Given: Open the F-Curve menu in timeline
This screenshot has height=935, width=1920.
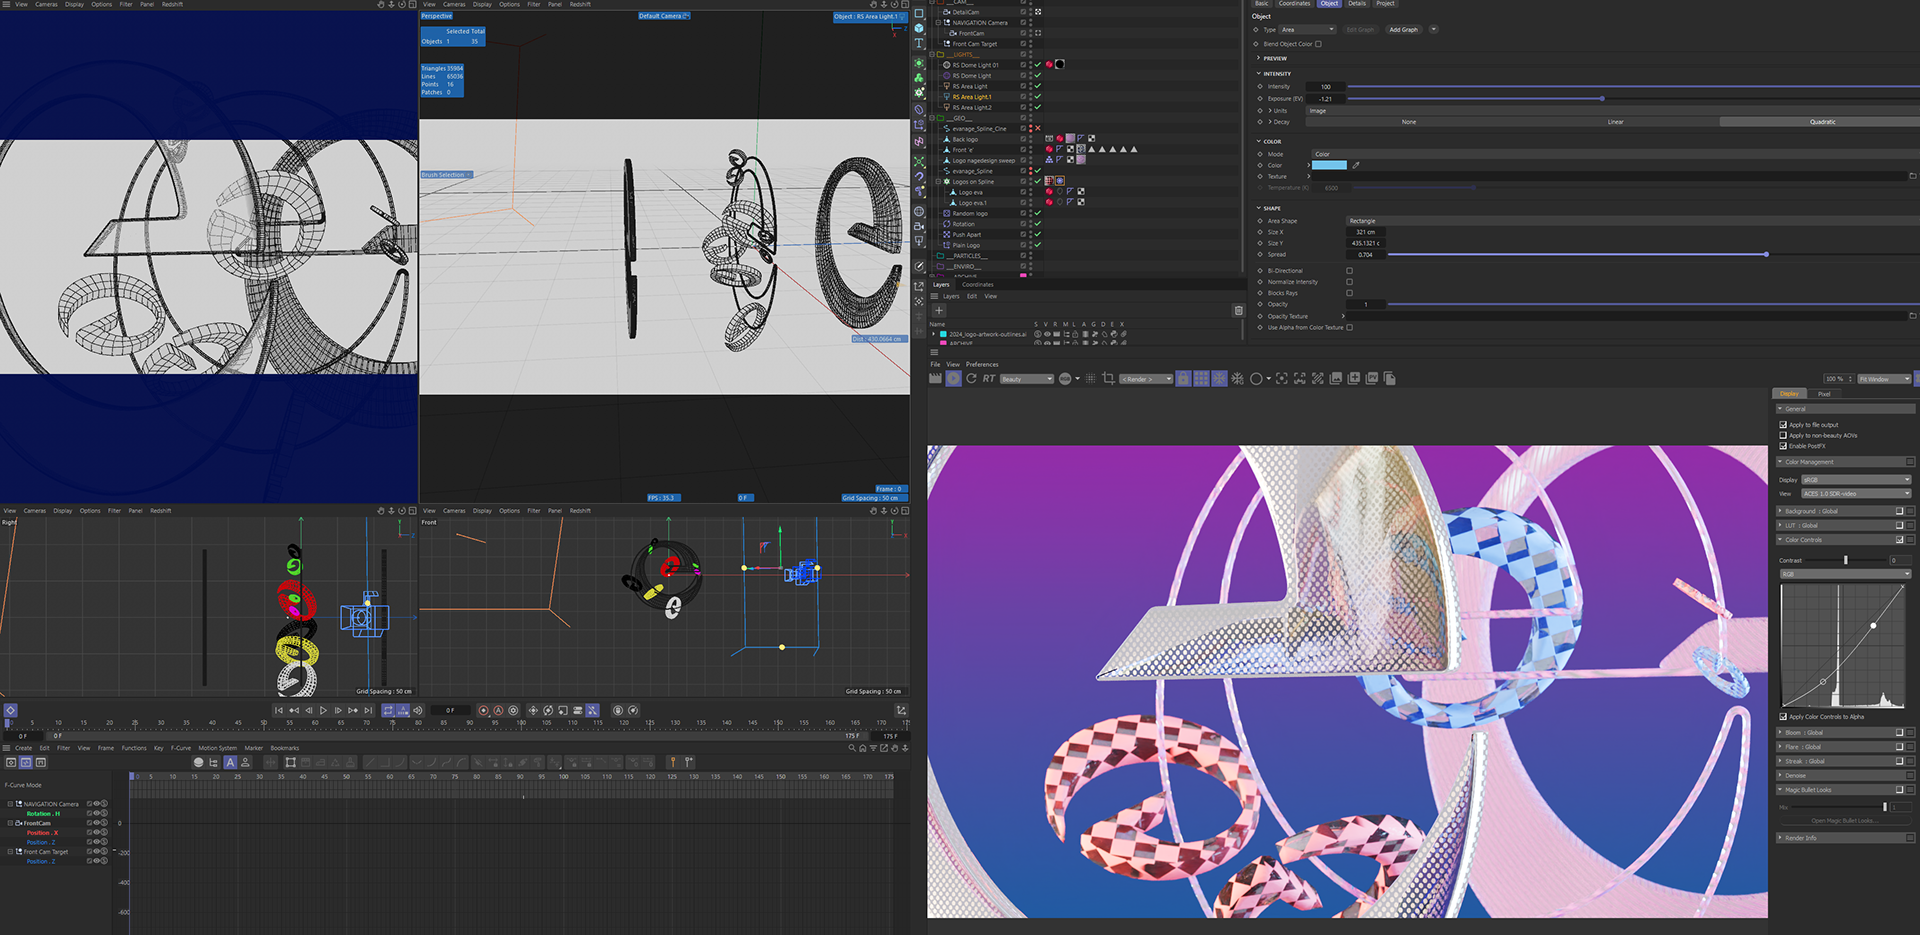Looking at the screenshot, I should pyautogui.click(x=181, y=748).
